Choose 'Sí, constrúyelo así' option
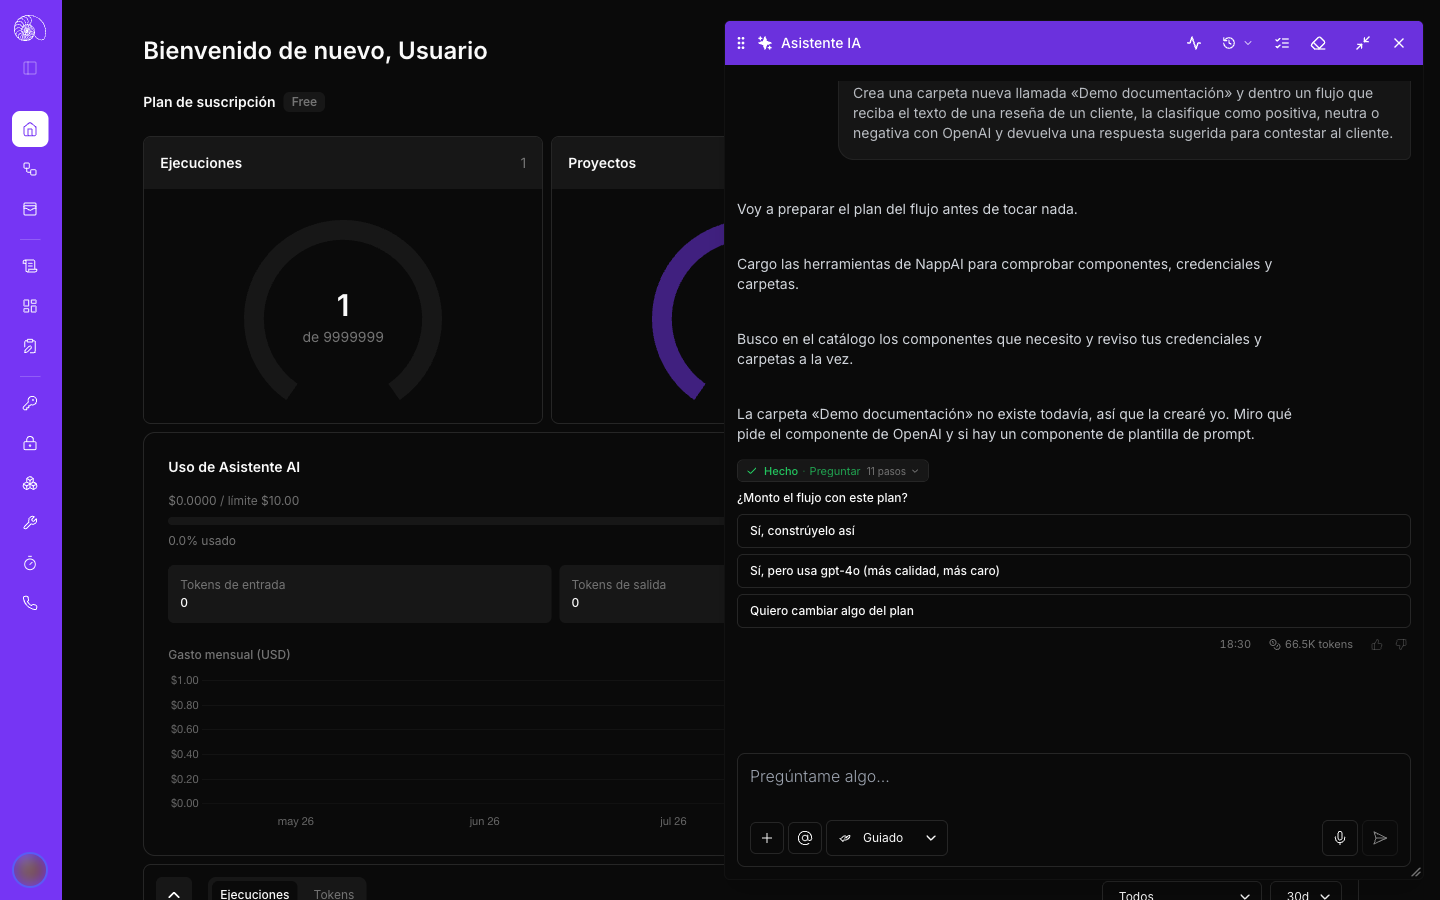Image resolution: width=1440 pixels, height=900 pixels. tap(1074, 531)
